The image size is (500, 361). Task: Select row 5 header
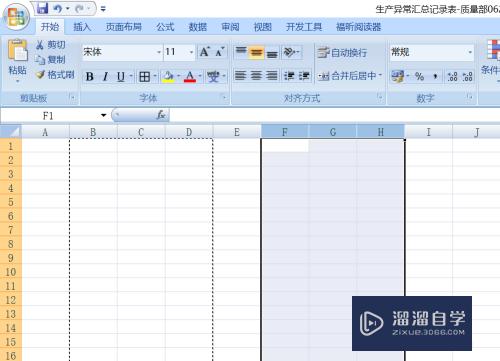11,202
